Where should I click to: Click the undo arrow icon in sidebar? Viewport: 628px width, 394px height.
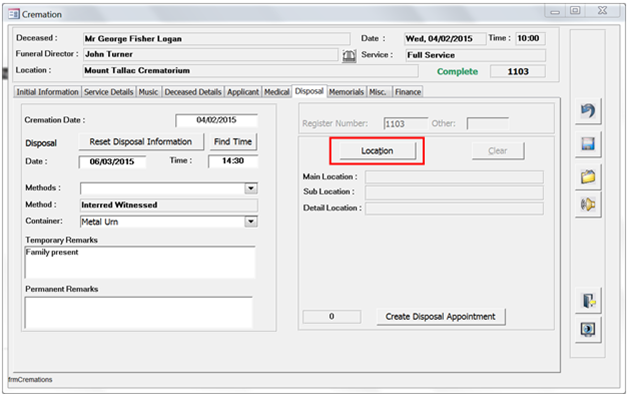[x=588, y=111]
